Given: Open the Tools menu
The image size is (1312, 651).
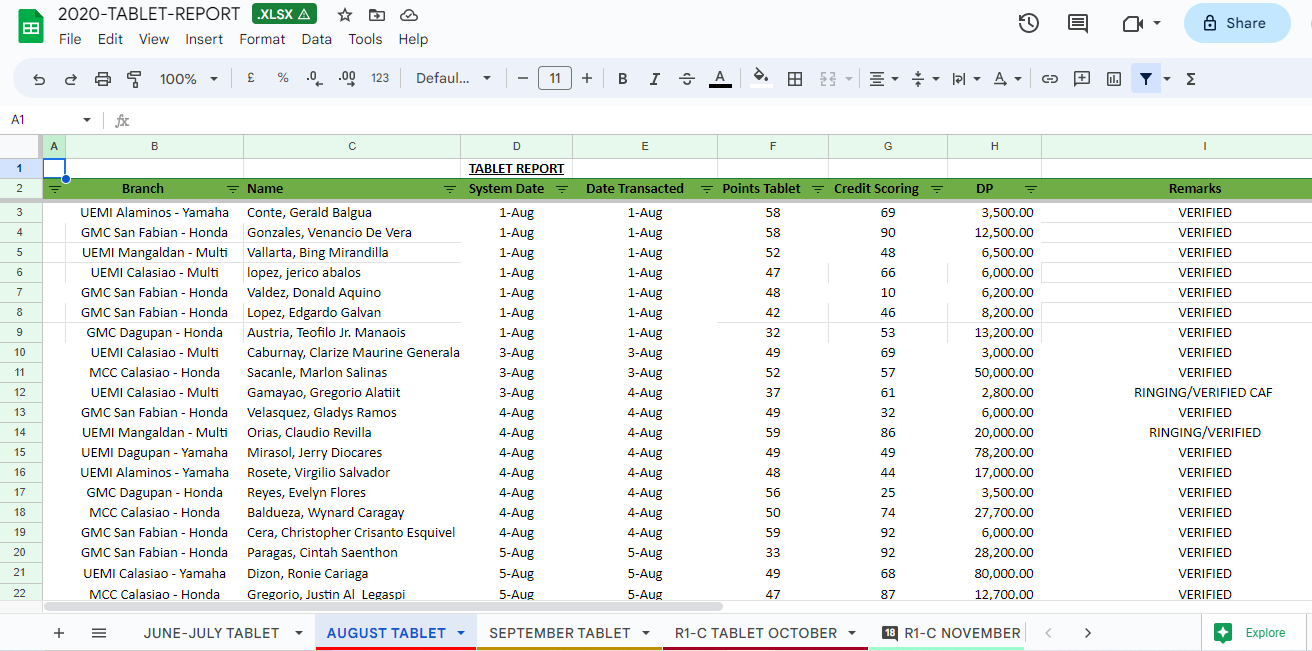Looking at the screenshot, I should point(365,39).
